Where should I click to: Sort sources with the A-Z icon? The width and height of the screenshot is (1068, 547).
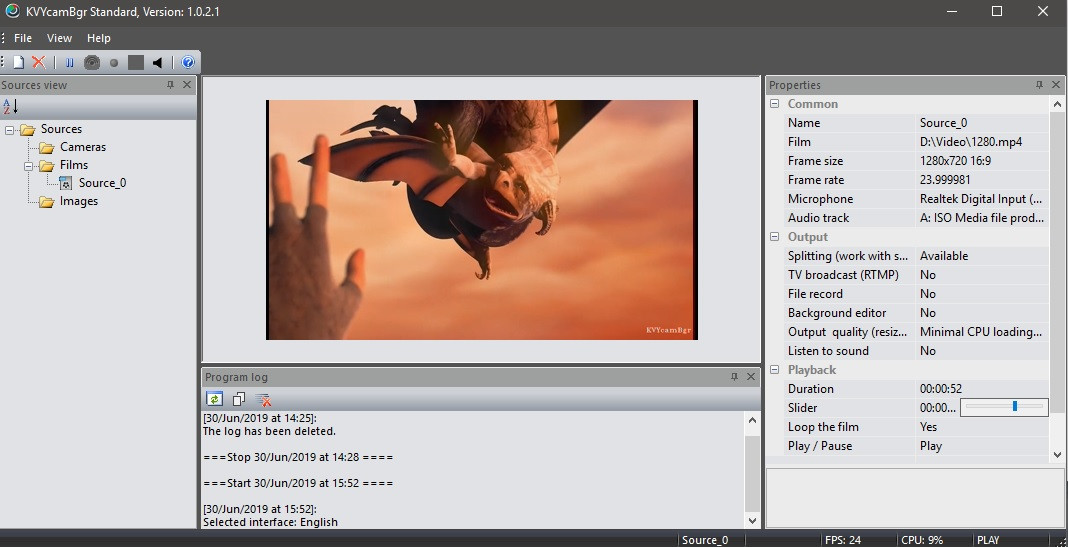(10, 106)
